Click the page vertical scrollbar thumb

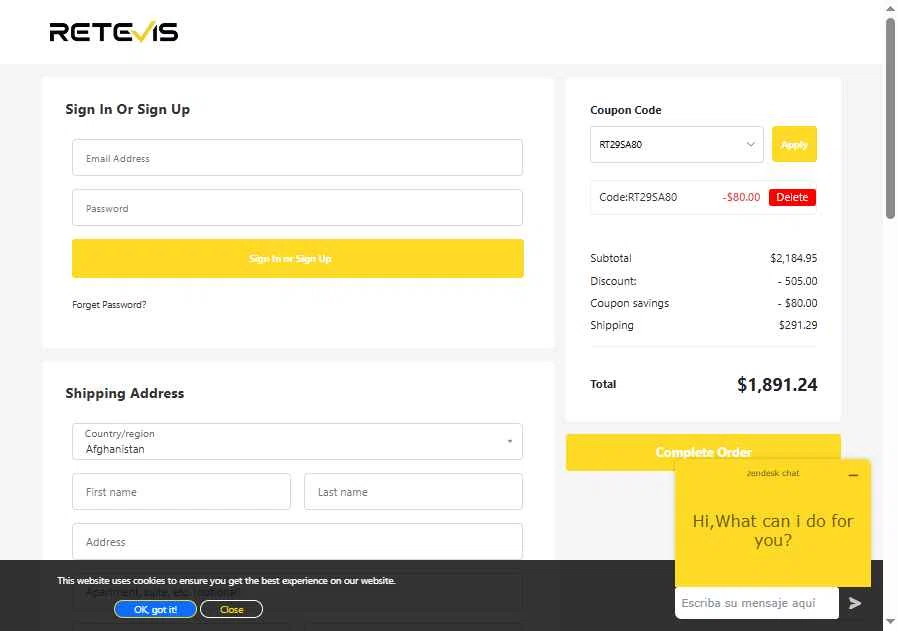[890, 118]
